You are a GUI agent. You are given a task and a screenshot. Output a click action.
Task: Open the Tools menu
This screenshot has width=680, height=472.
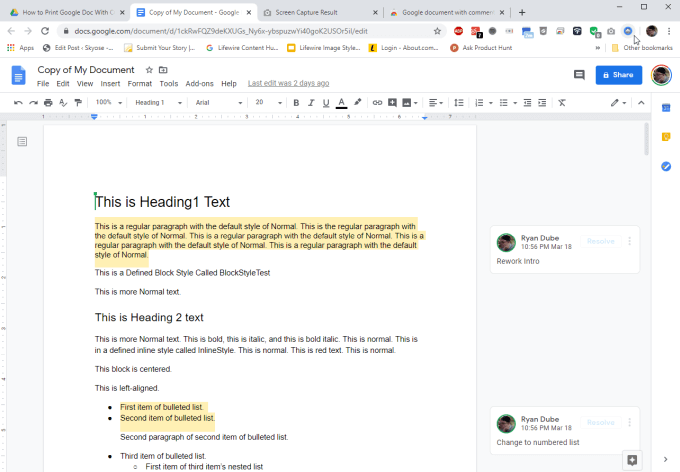point(169,84)
